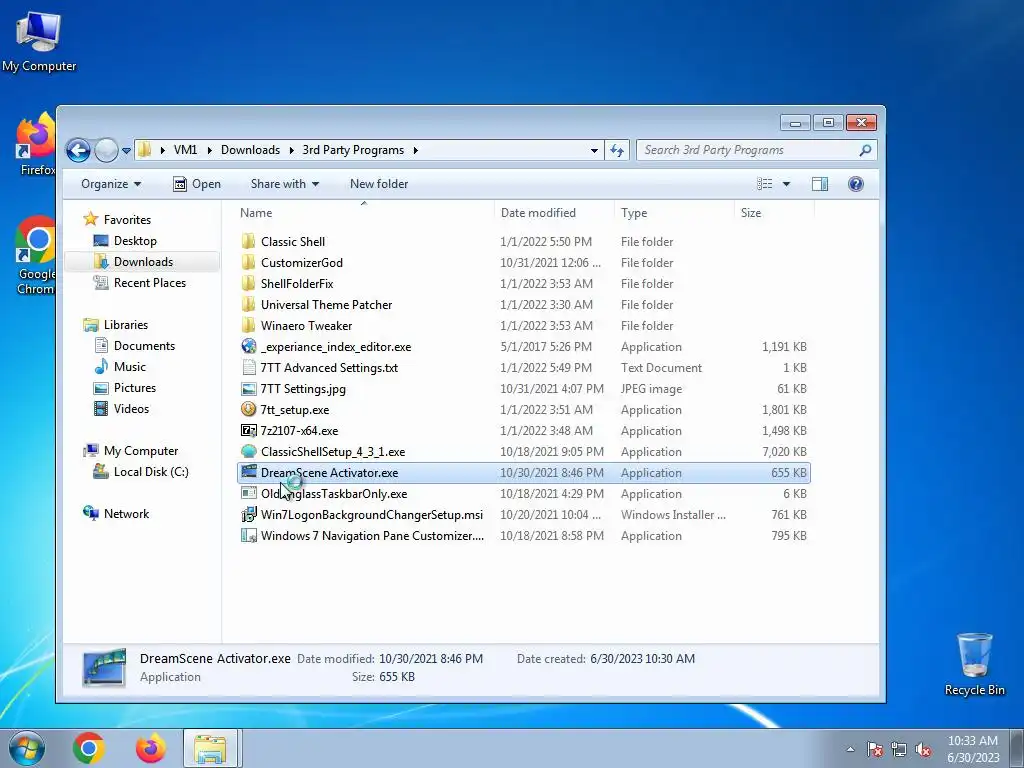This screenshot has width=1024, height=768.
Task: Click the muted volume tray icon
Action: (x=923, y=750)
